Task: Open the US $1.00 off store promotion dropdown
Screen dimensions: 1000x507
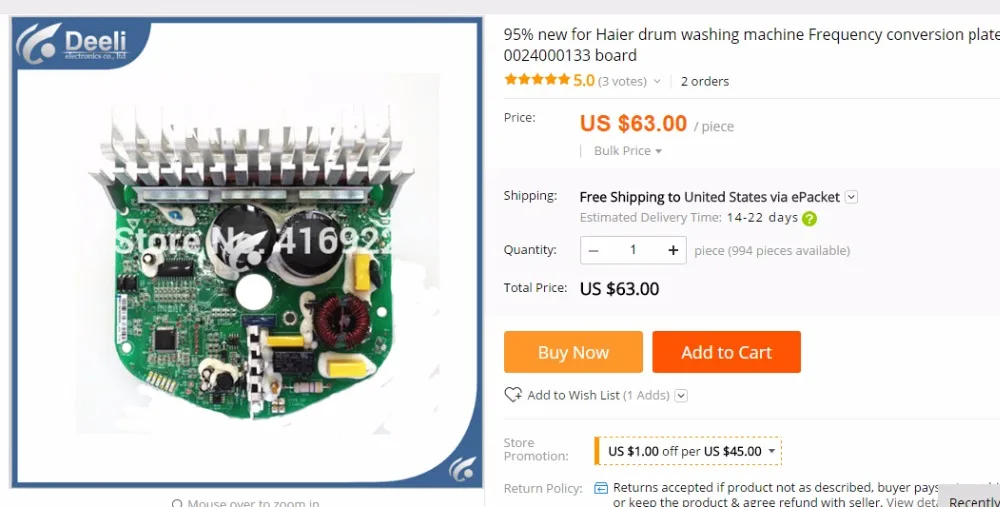Action: [x=688, y=451]
